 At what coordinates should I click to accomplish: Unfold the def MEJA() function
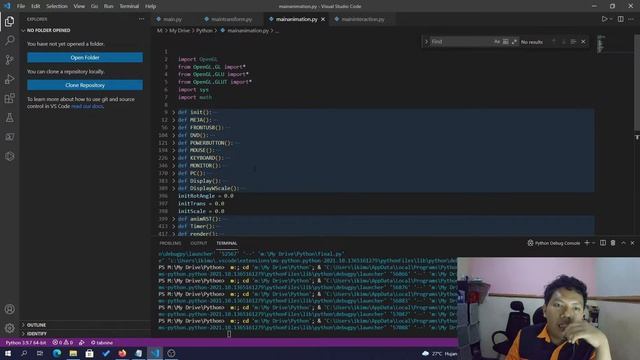[173, 120]
